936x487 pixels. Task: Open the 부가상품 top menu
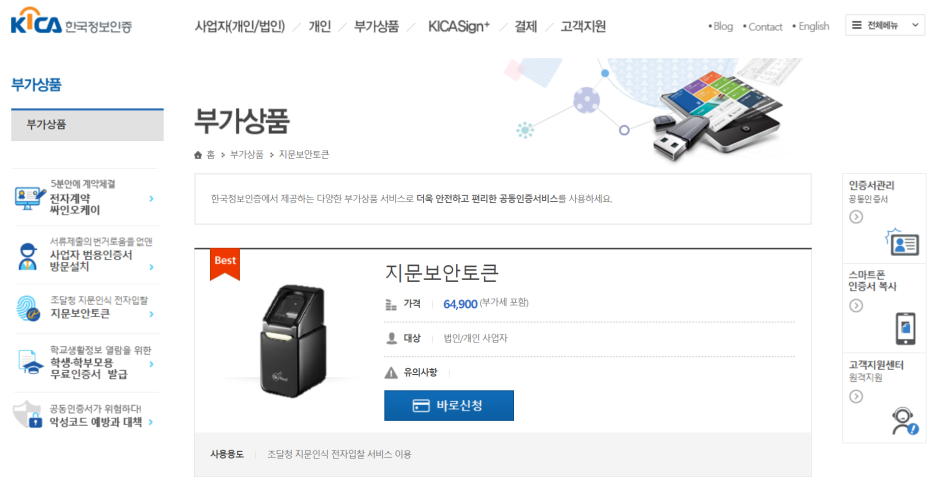click(376, 26)
